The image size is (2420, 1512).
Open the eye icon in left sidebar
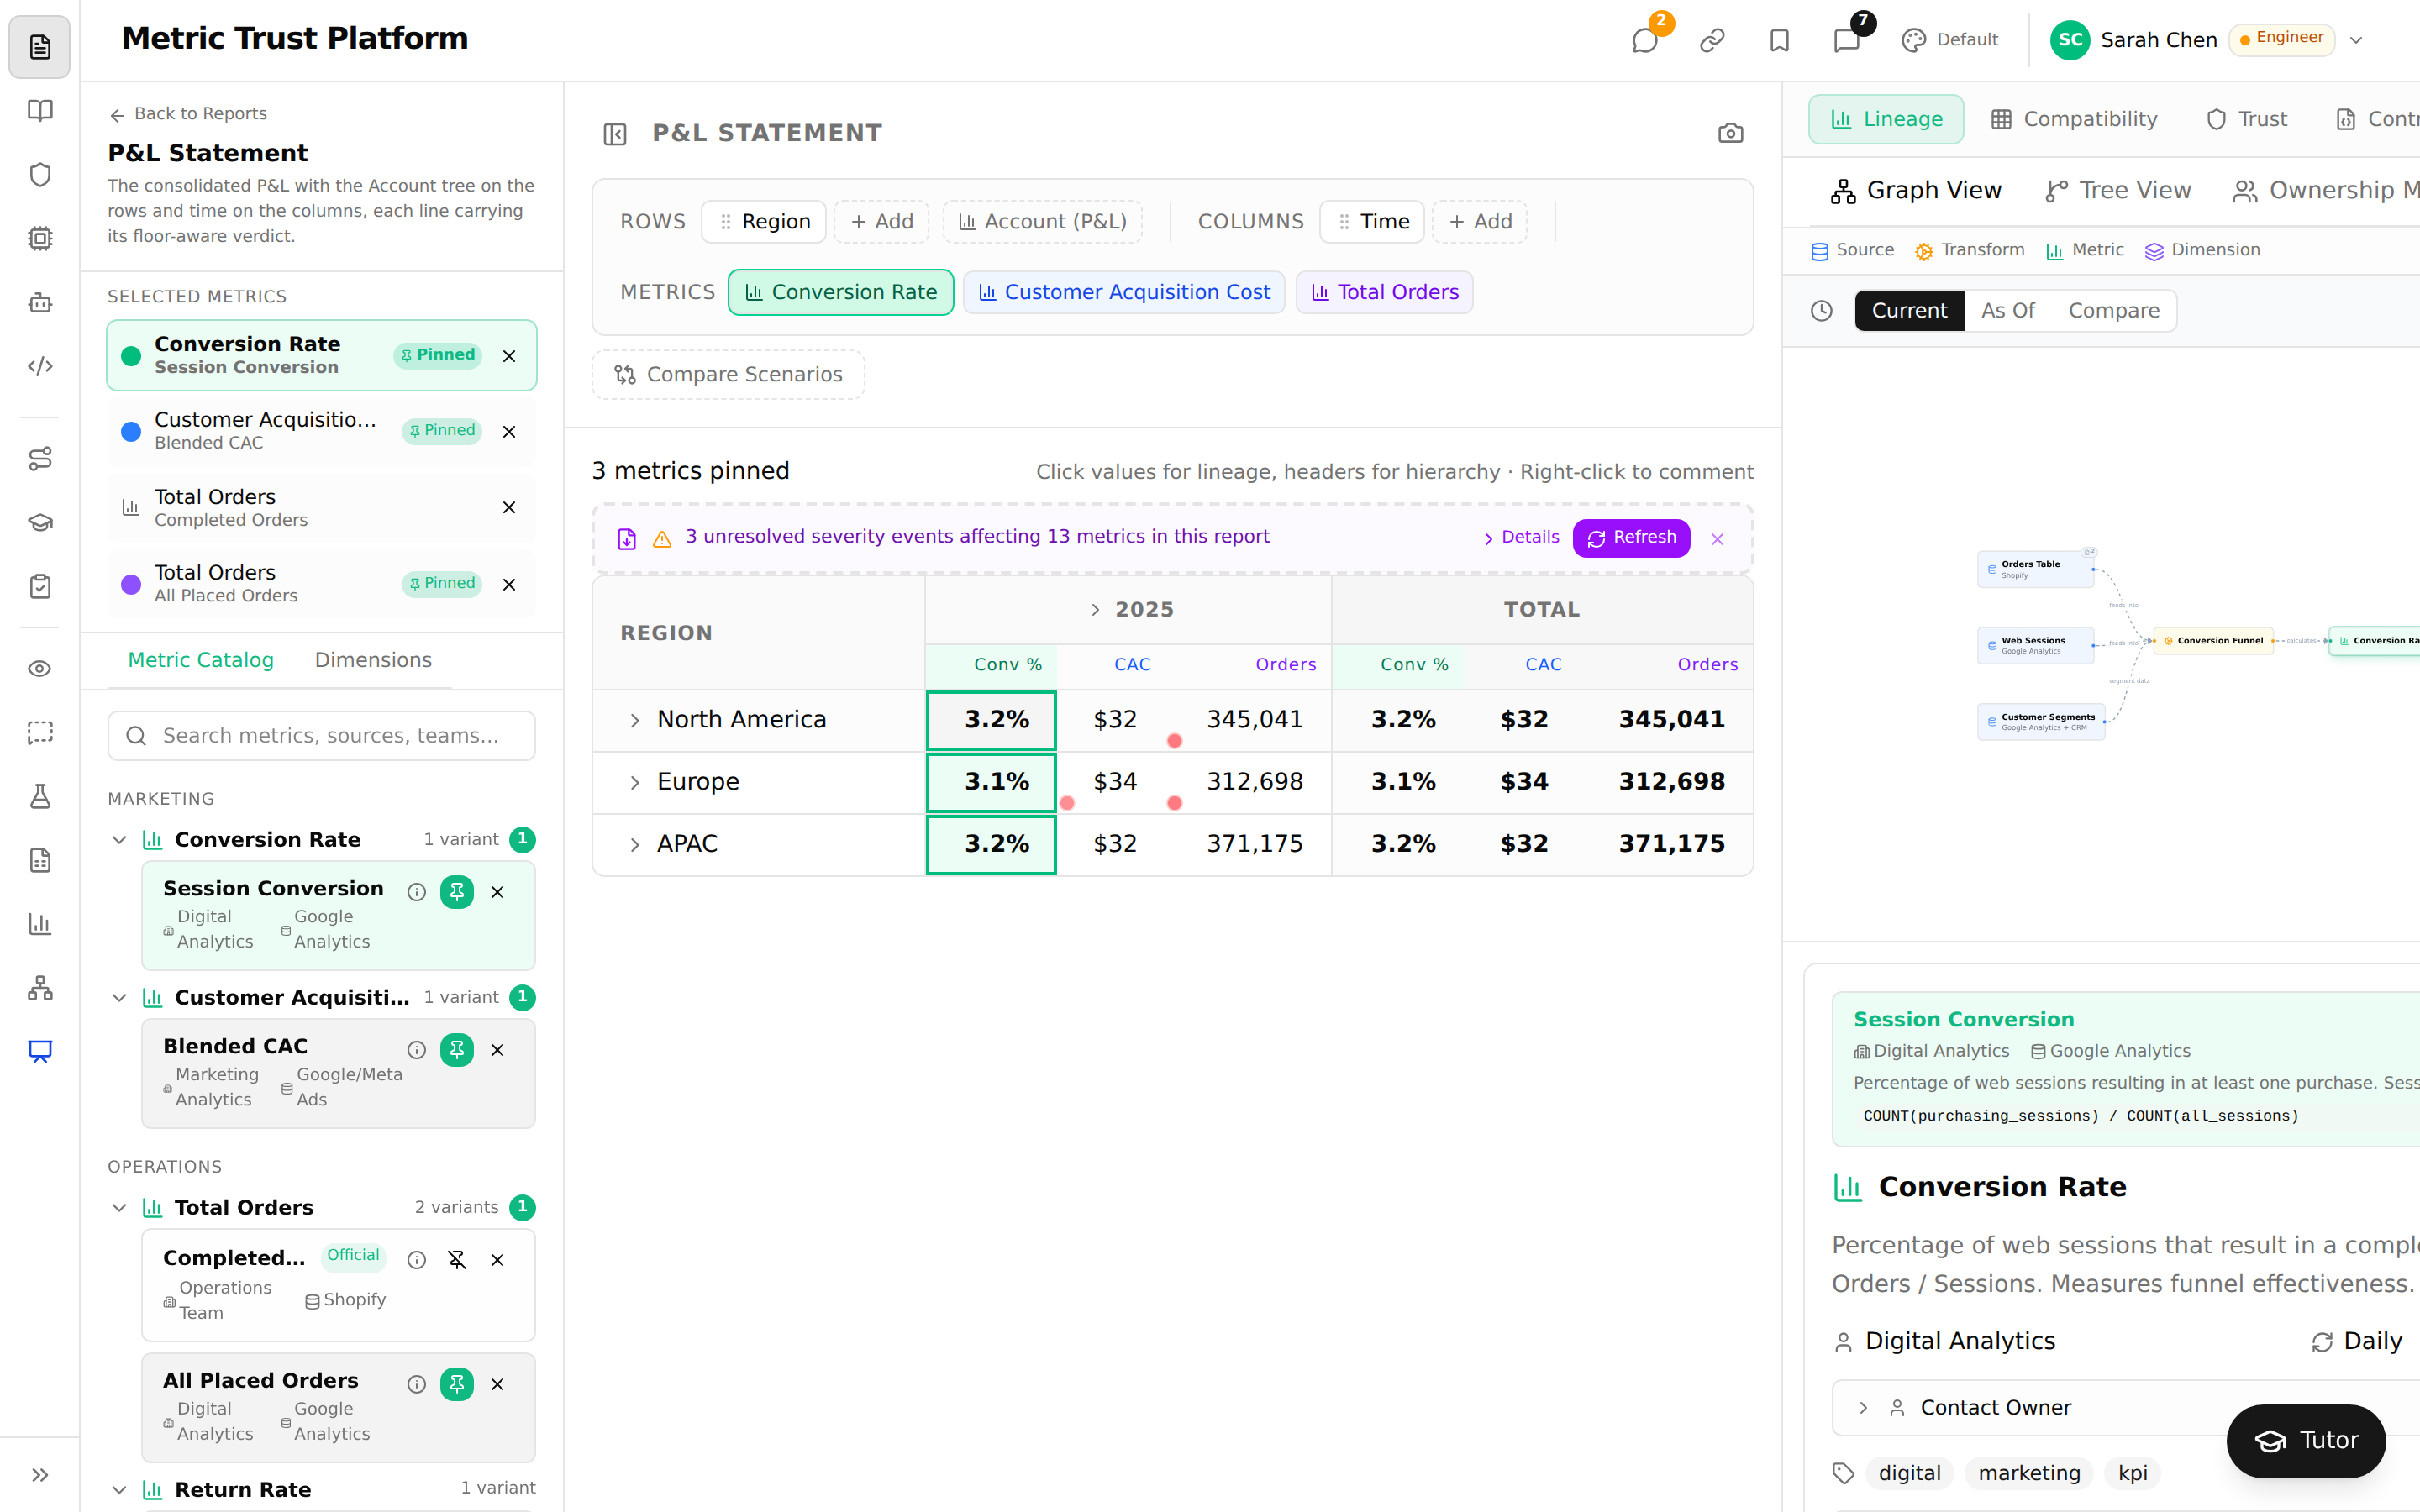[40, 669]
